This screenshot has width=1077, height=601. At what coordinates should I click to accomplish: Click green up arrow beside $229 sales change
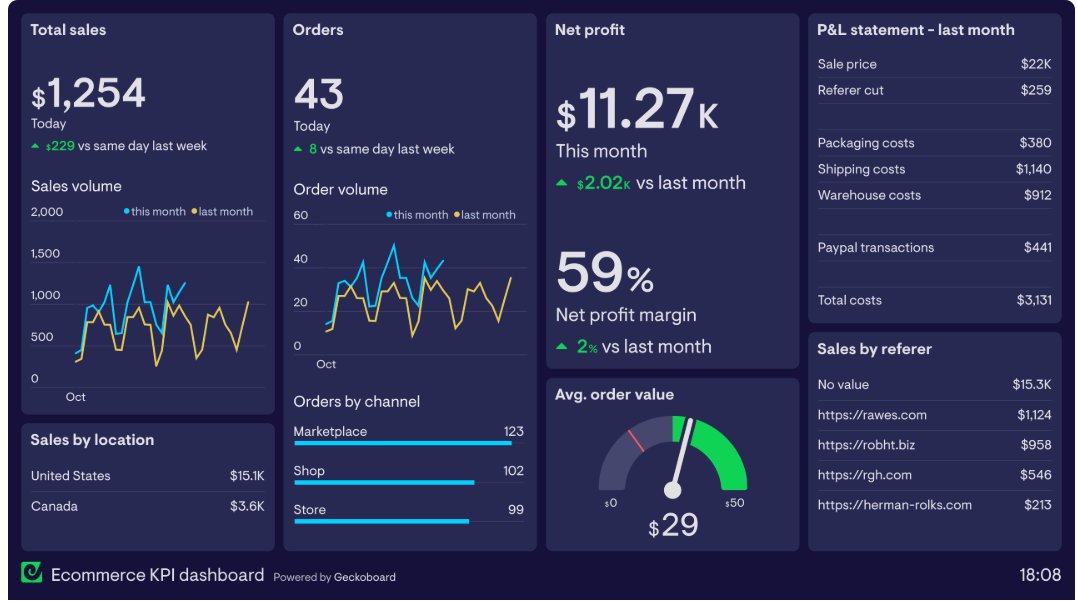click(36, 147)
